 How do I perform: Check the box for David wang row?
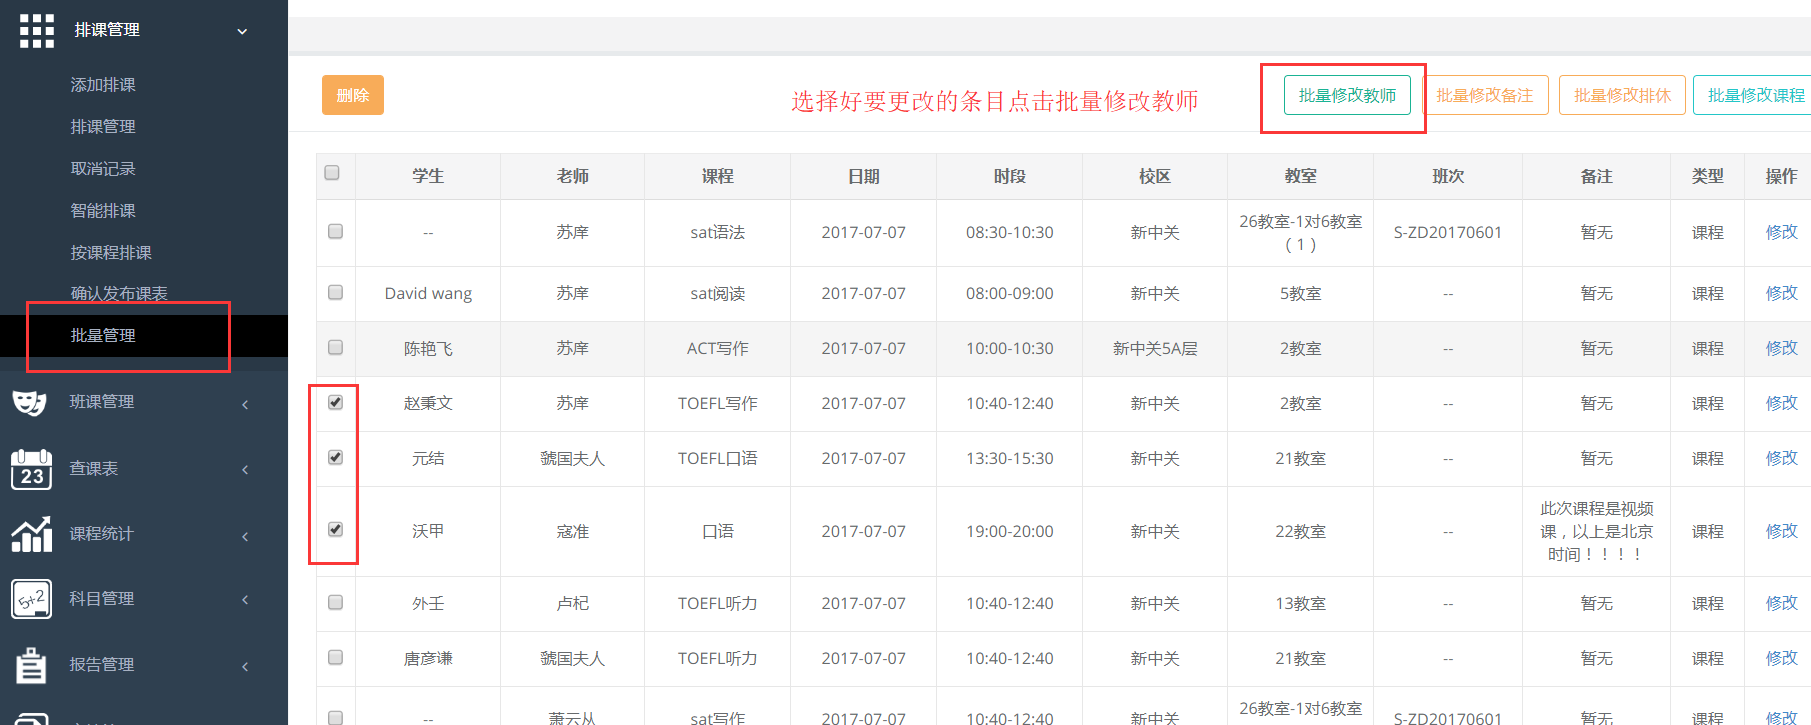pos(335,292)
